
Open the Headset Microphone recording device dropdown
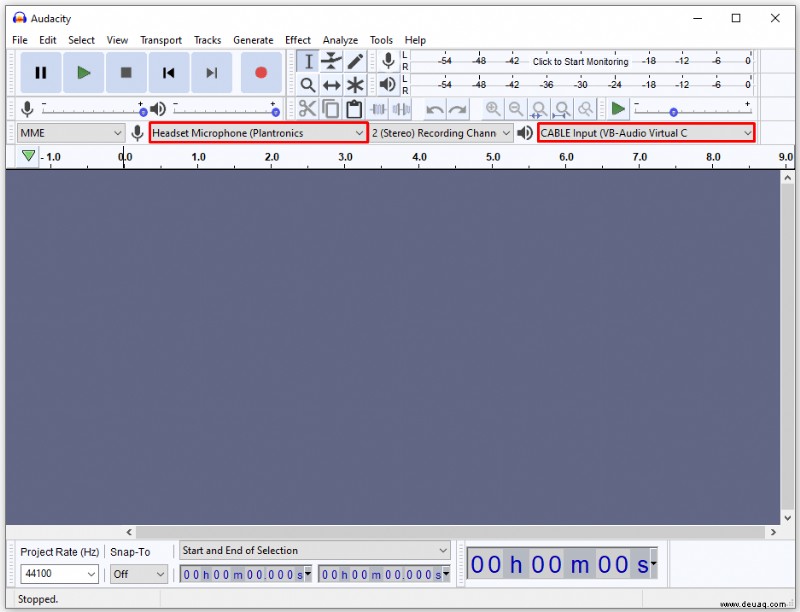[x=258, y=133]
